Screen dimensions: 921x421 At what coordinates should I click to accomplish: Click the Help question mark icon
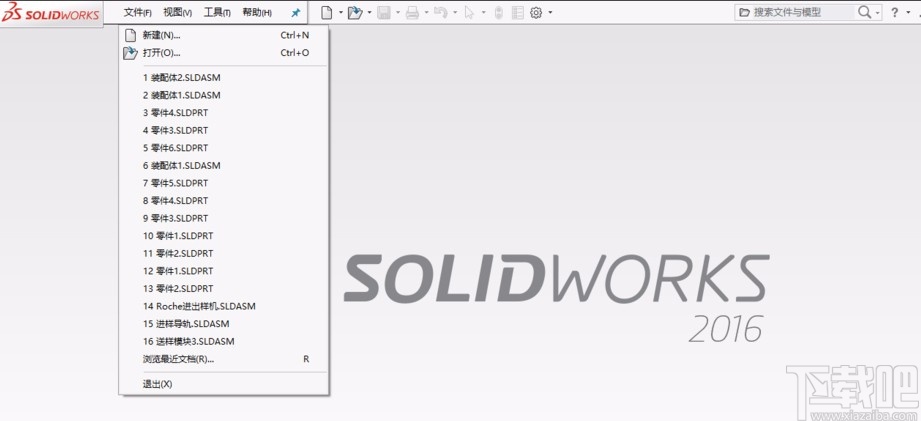pos(894,12)
